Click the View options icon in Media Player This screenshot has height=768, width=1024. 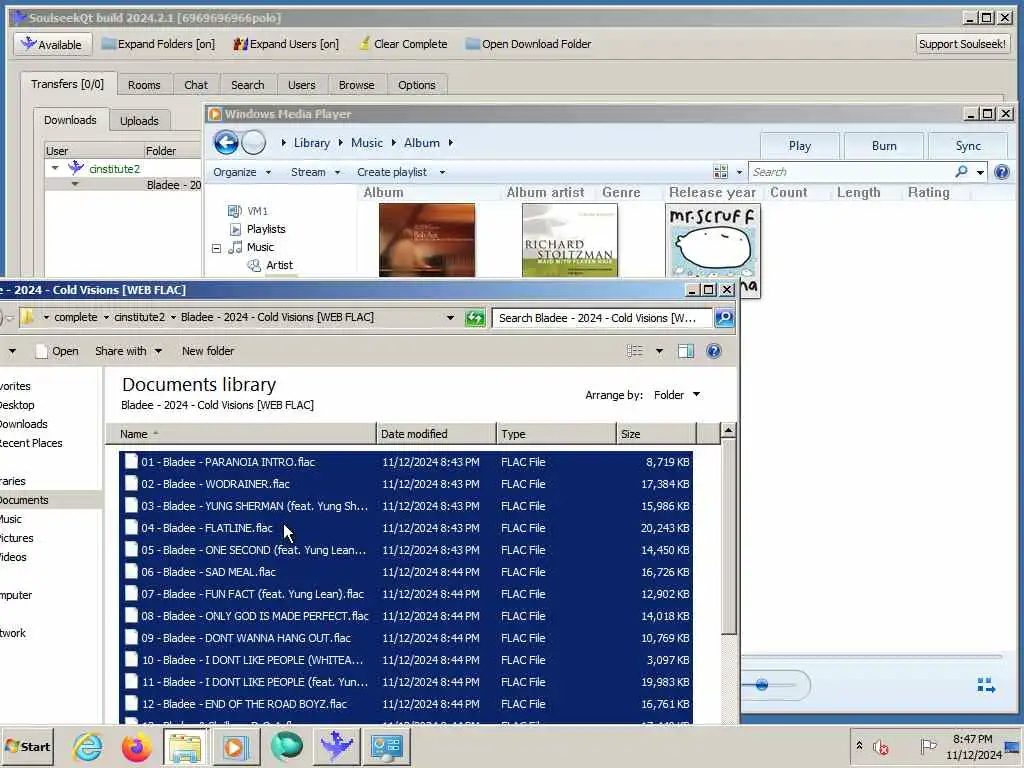[720, 172]
